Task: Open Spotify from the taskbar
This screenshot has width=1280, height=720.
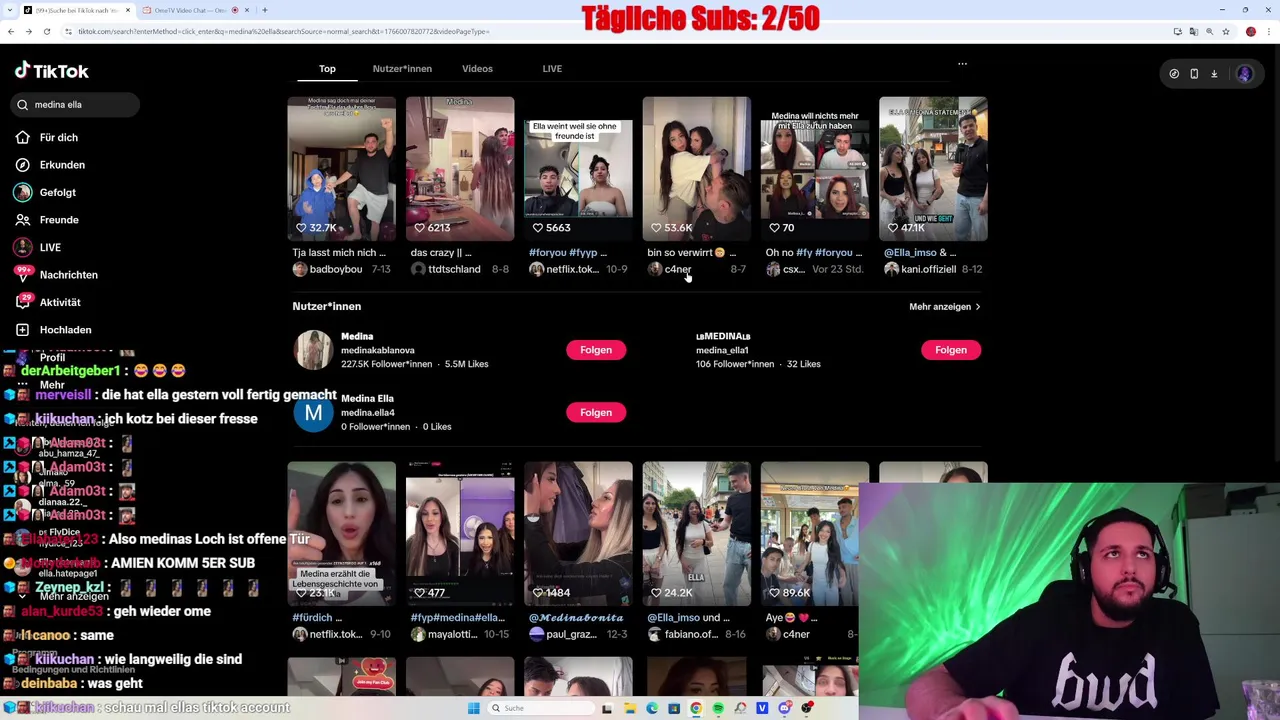Action: coord(718,708)
